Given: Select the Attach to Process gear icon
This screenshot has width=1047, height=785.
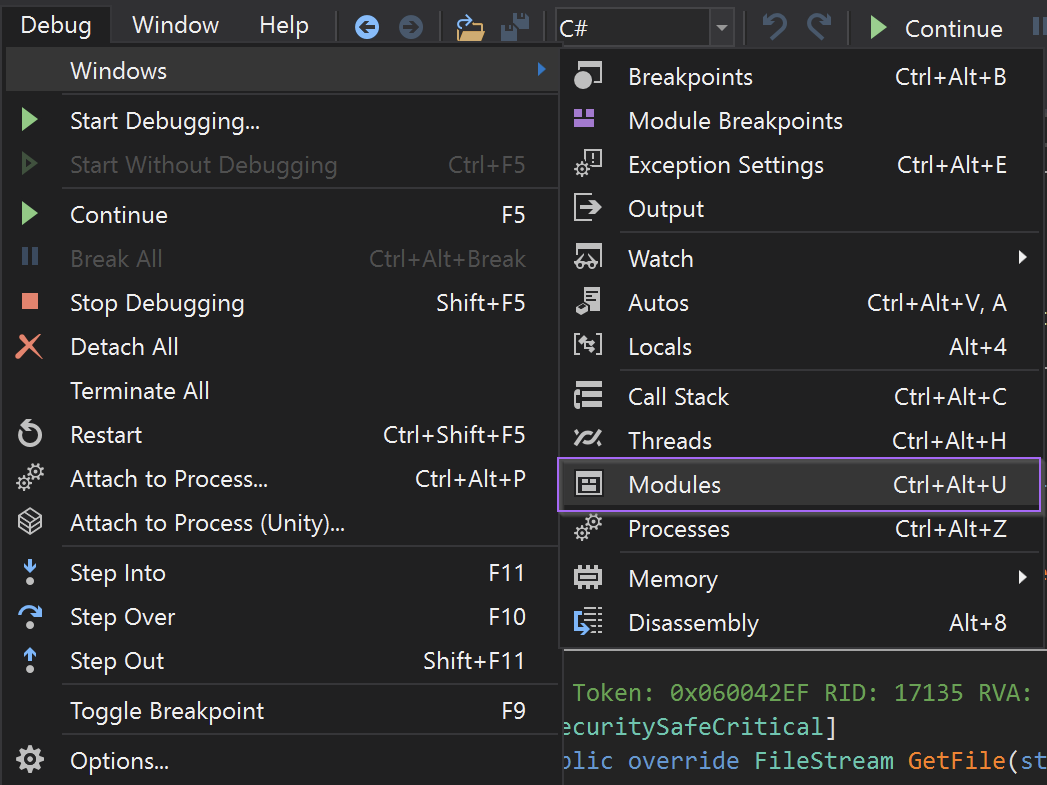Looking at the screenshot, I should pos(30,478).
